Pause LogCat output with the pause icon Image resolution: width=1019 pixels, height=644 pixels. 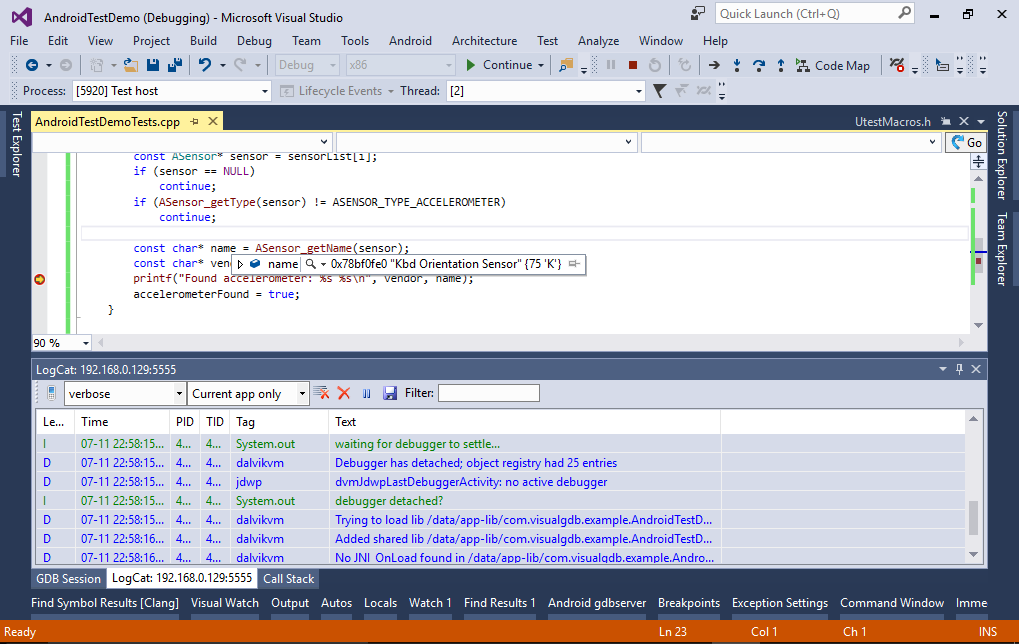(367, 393)
